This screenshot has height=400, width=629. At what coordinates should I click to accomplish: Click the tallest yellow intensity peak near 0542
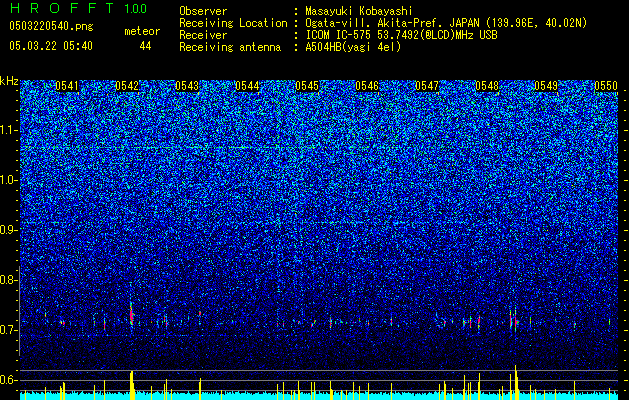coord(132,385)
